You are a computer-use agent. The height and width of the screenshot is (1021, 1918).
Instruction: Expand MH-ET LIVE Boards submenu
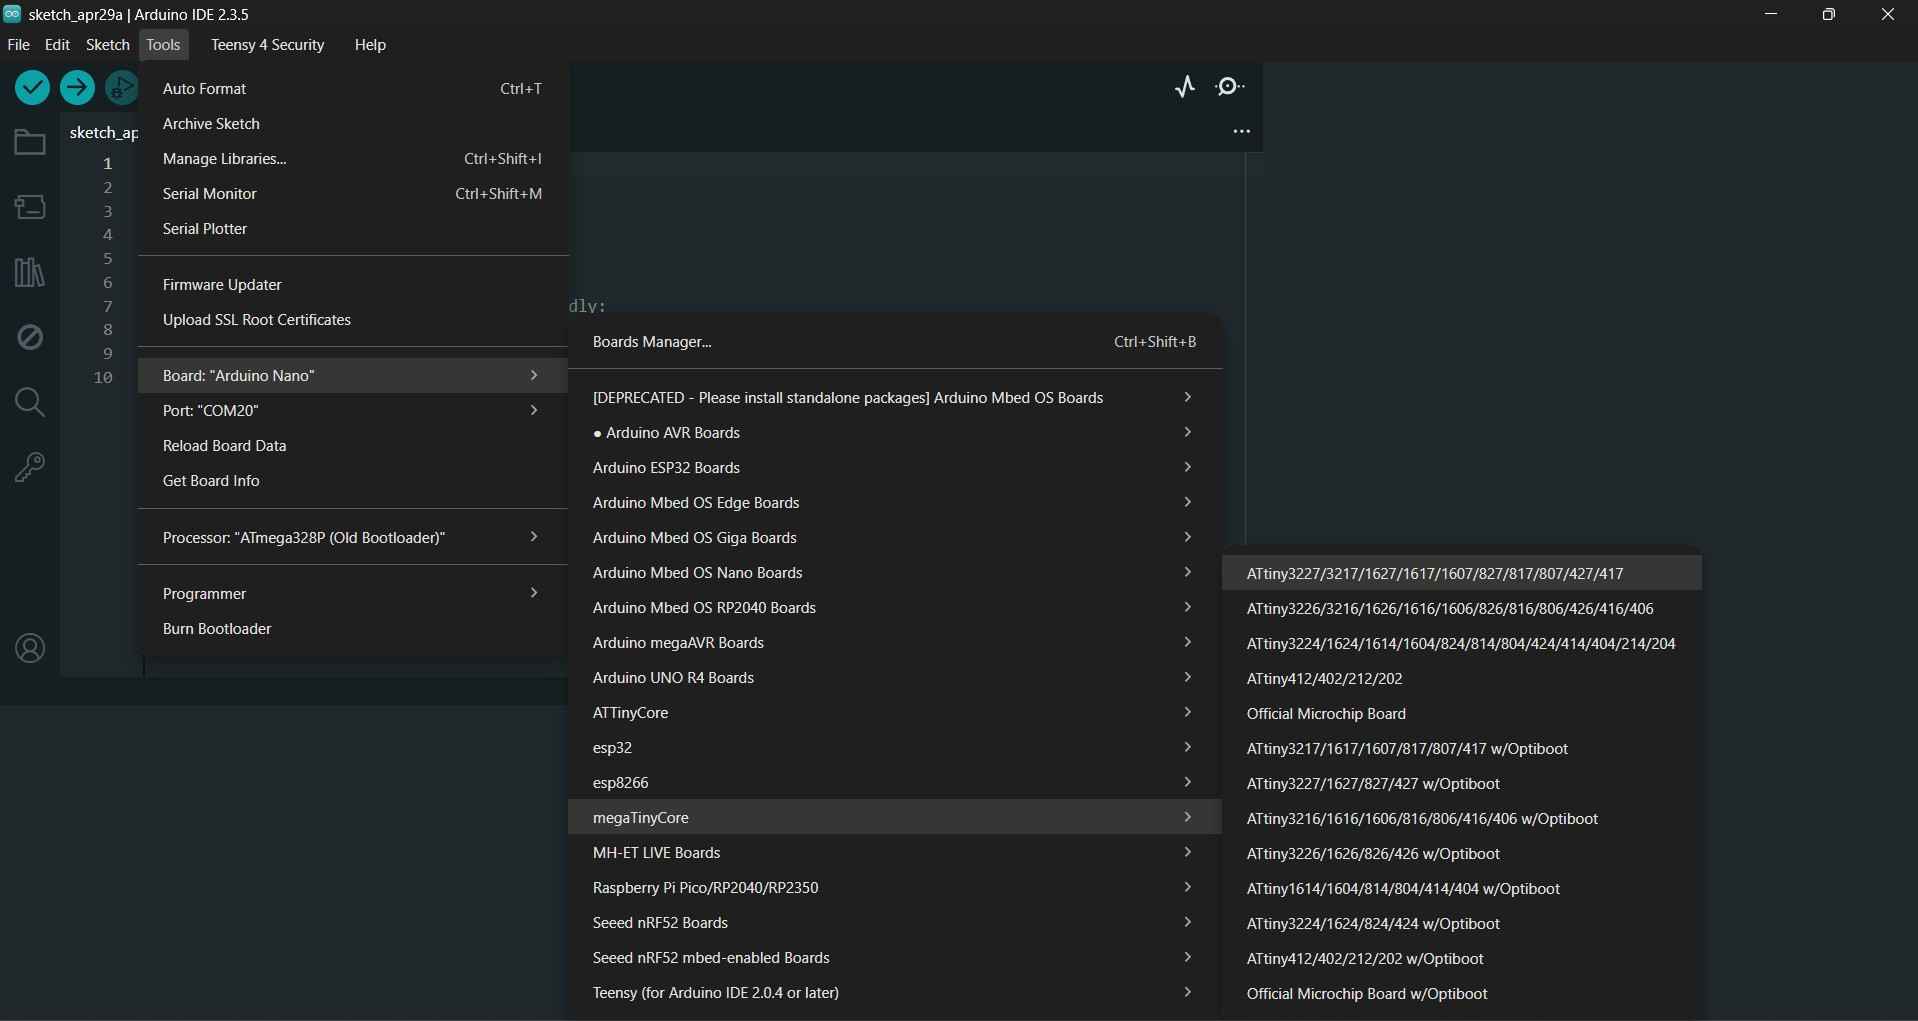click(895, 853)
